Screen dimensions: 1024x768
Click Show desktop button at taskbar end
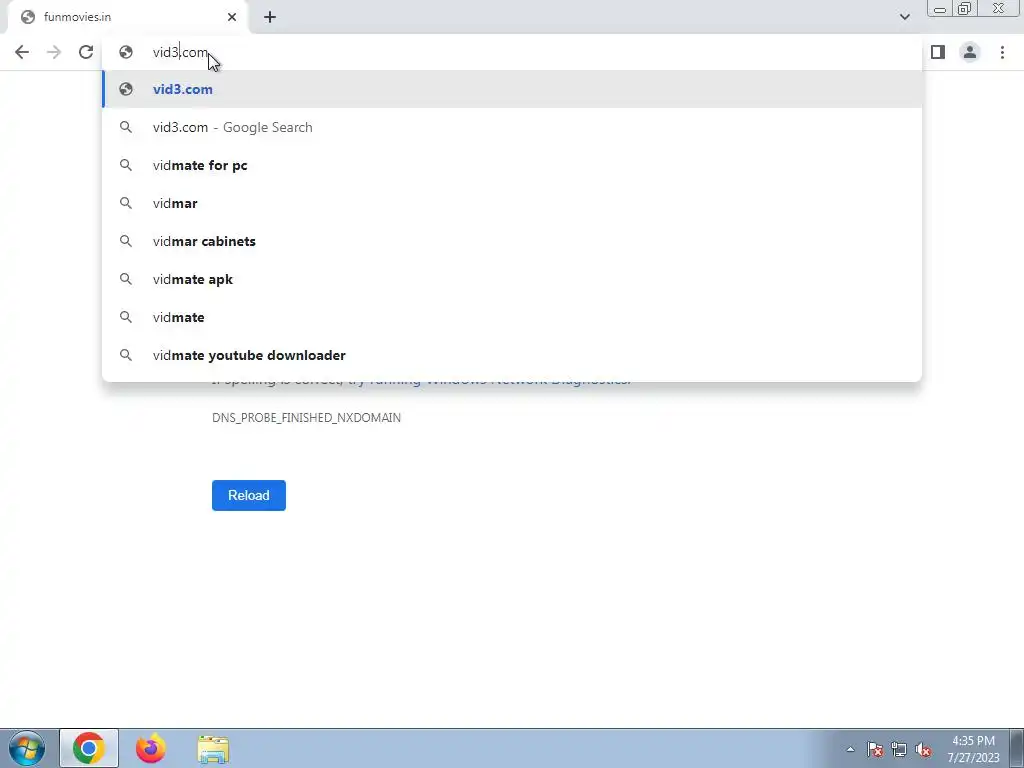coord(1017,748)
